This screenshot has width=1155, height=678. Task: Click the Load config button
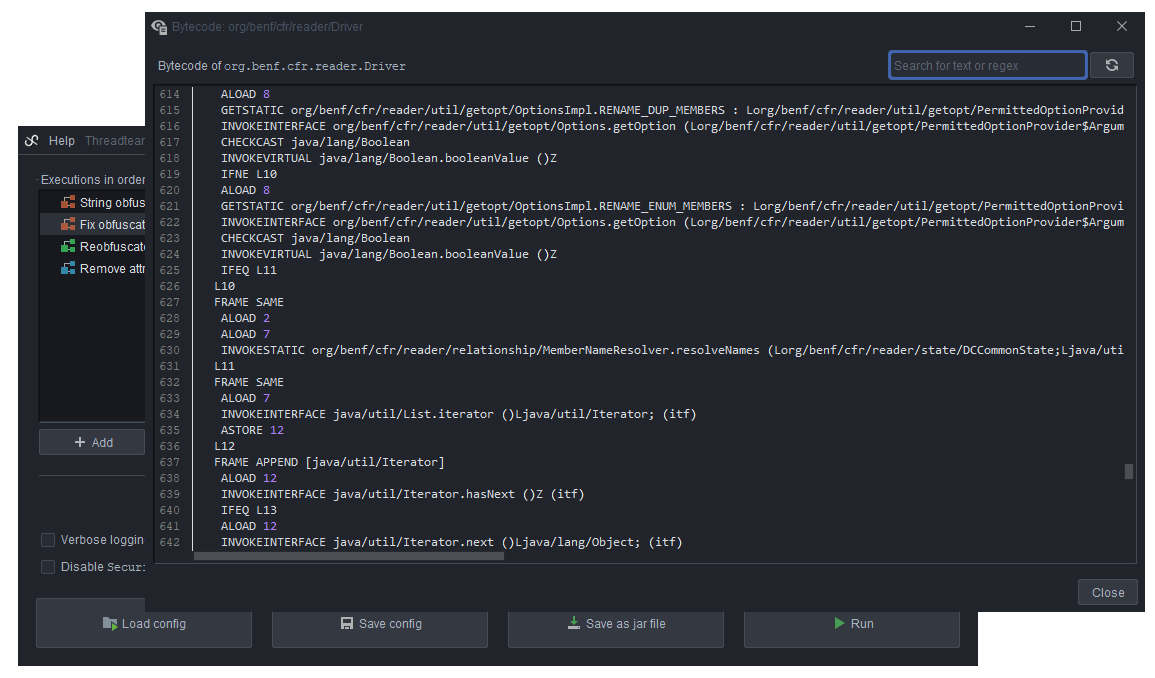(143, 622)
